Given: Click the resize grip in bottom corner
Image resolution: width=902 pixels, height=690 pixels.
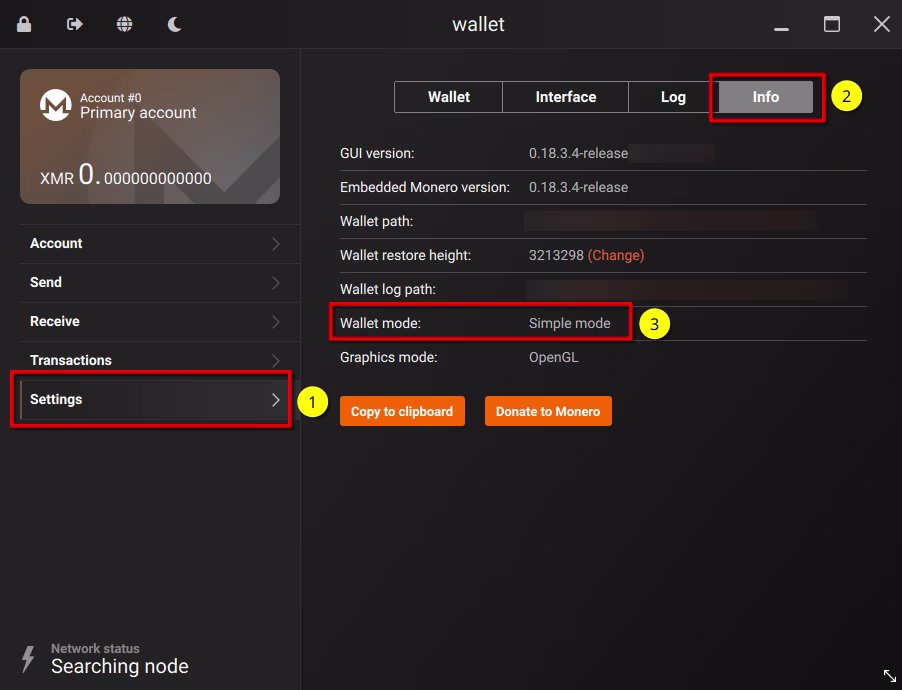Looking at the screenshot, I should [x=889, y=677].
